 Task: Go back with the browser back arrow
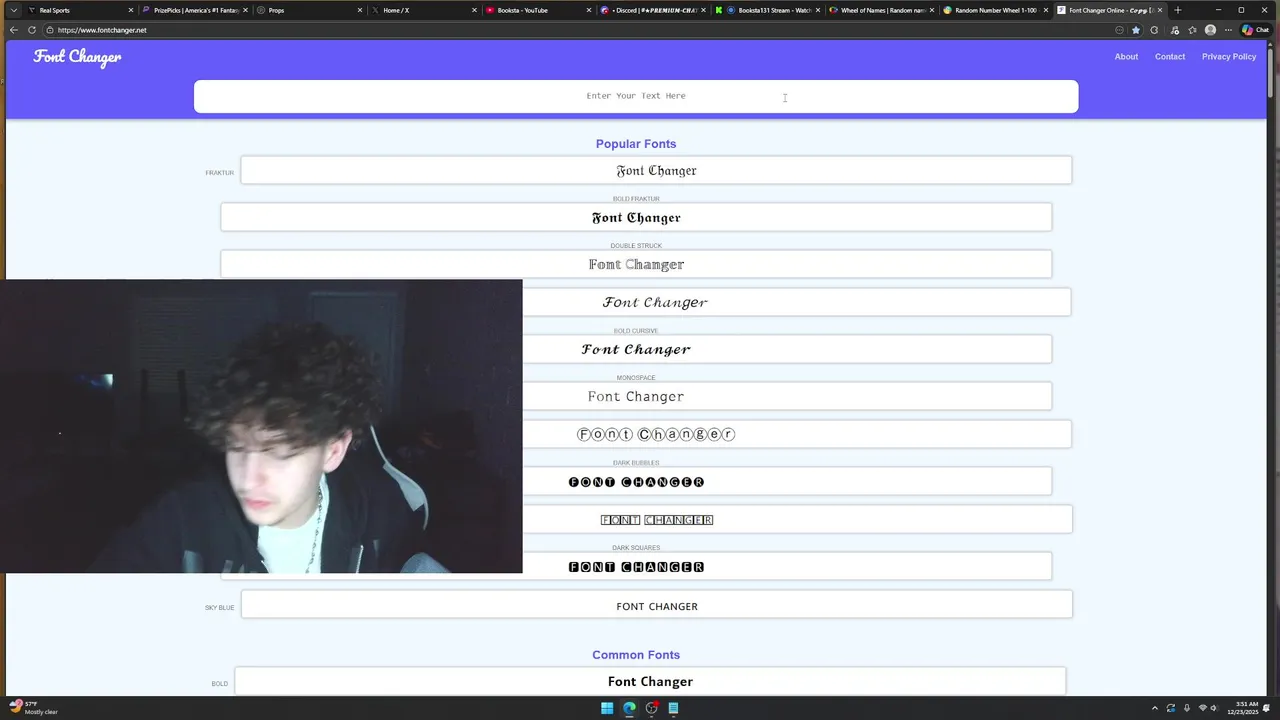coord(14,30)
